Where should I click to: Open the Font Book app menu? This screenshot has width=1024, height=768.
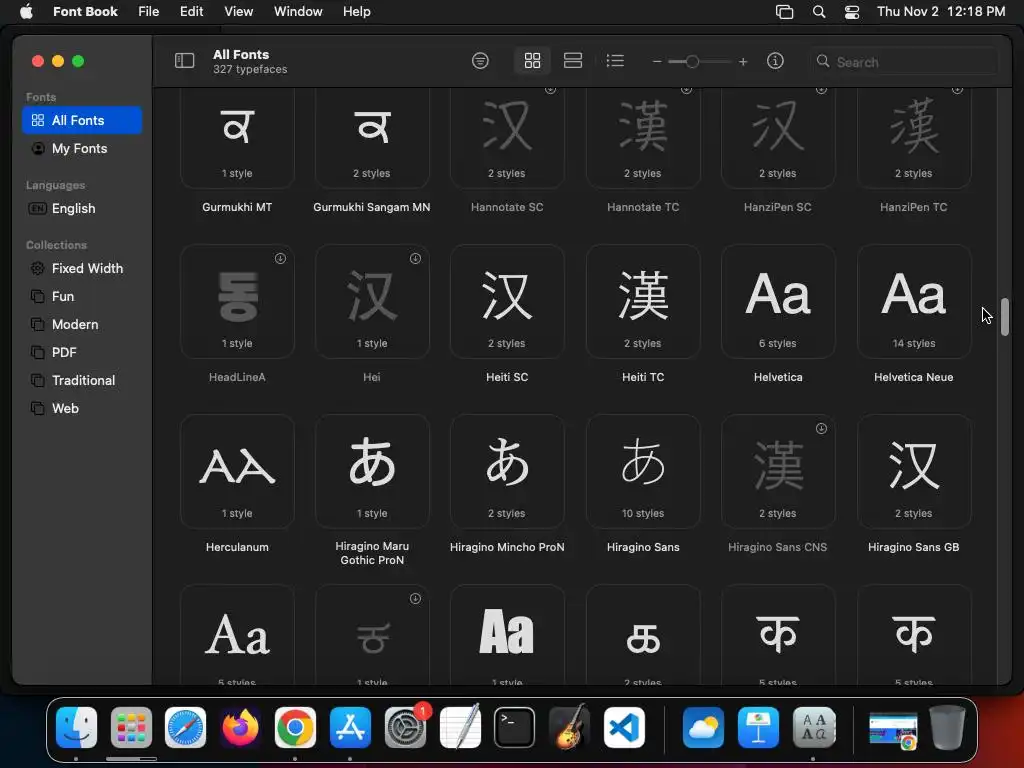click(85, 11)
